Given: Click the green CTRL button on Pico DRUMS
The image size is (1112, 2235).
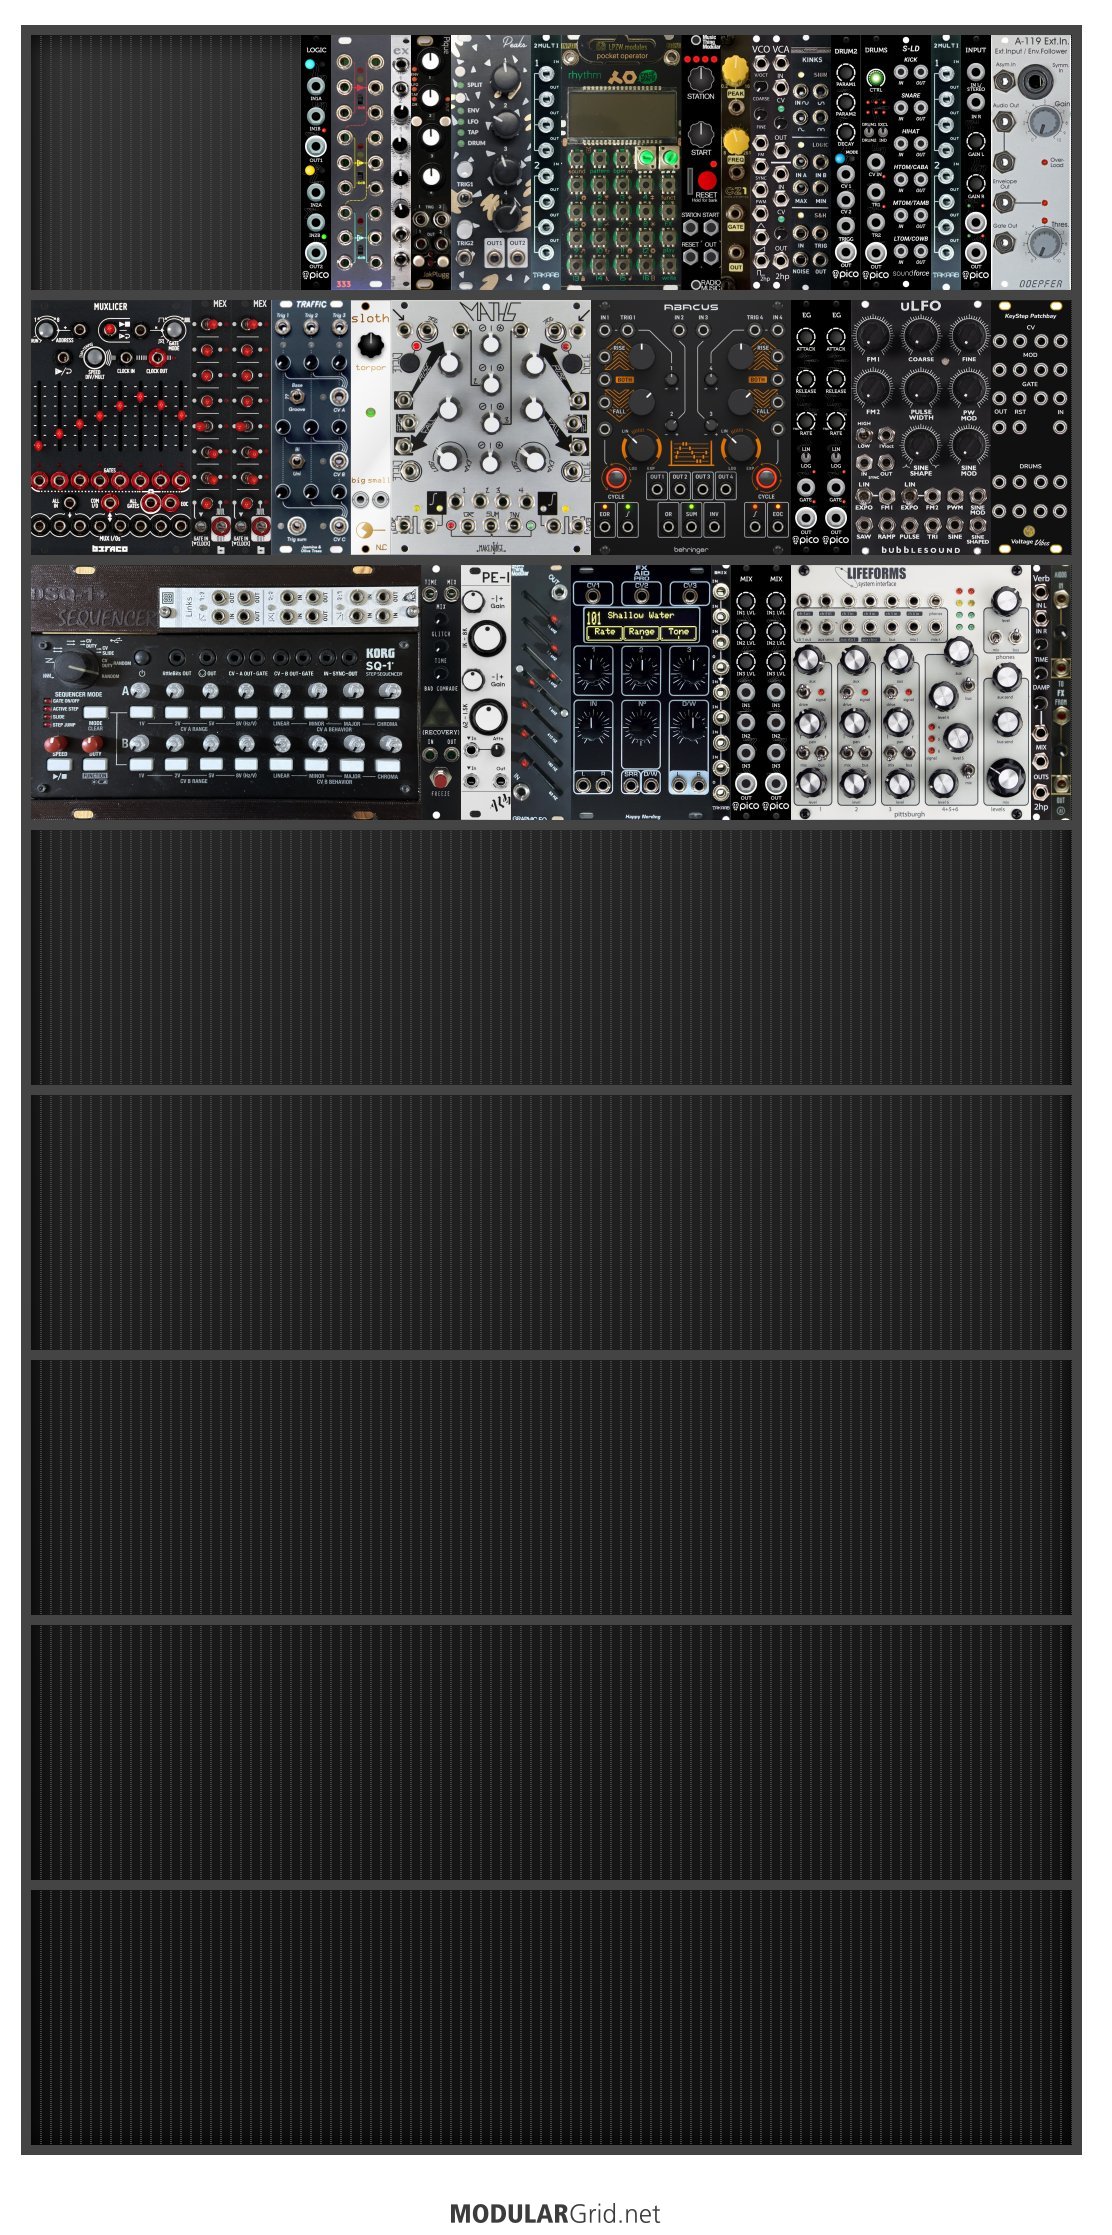Looking at the screenshot, I should point(876,78).
